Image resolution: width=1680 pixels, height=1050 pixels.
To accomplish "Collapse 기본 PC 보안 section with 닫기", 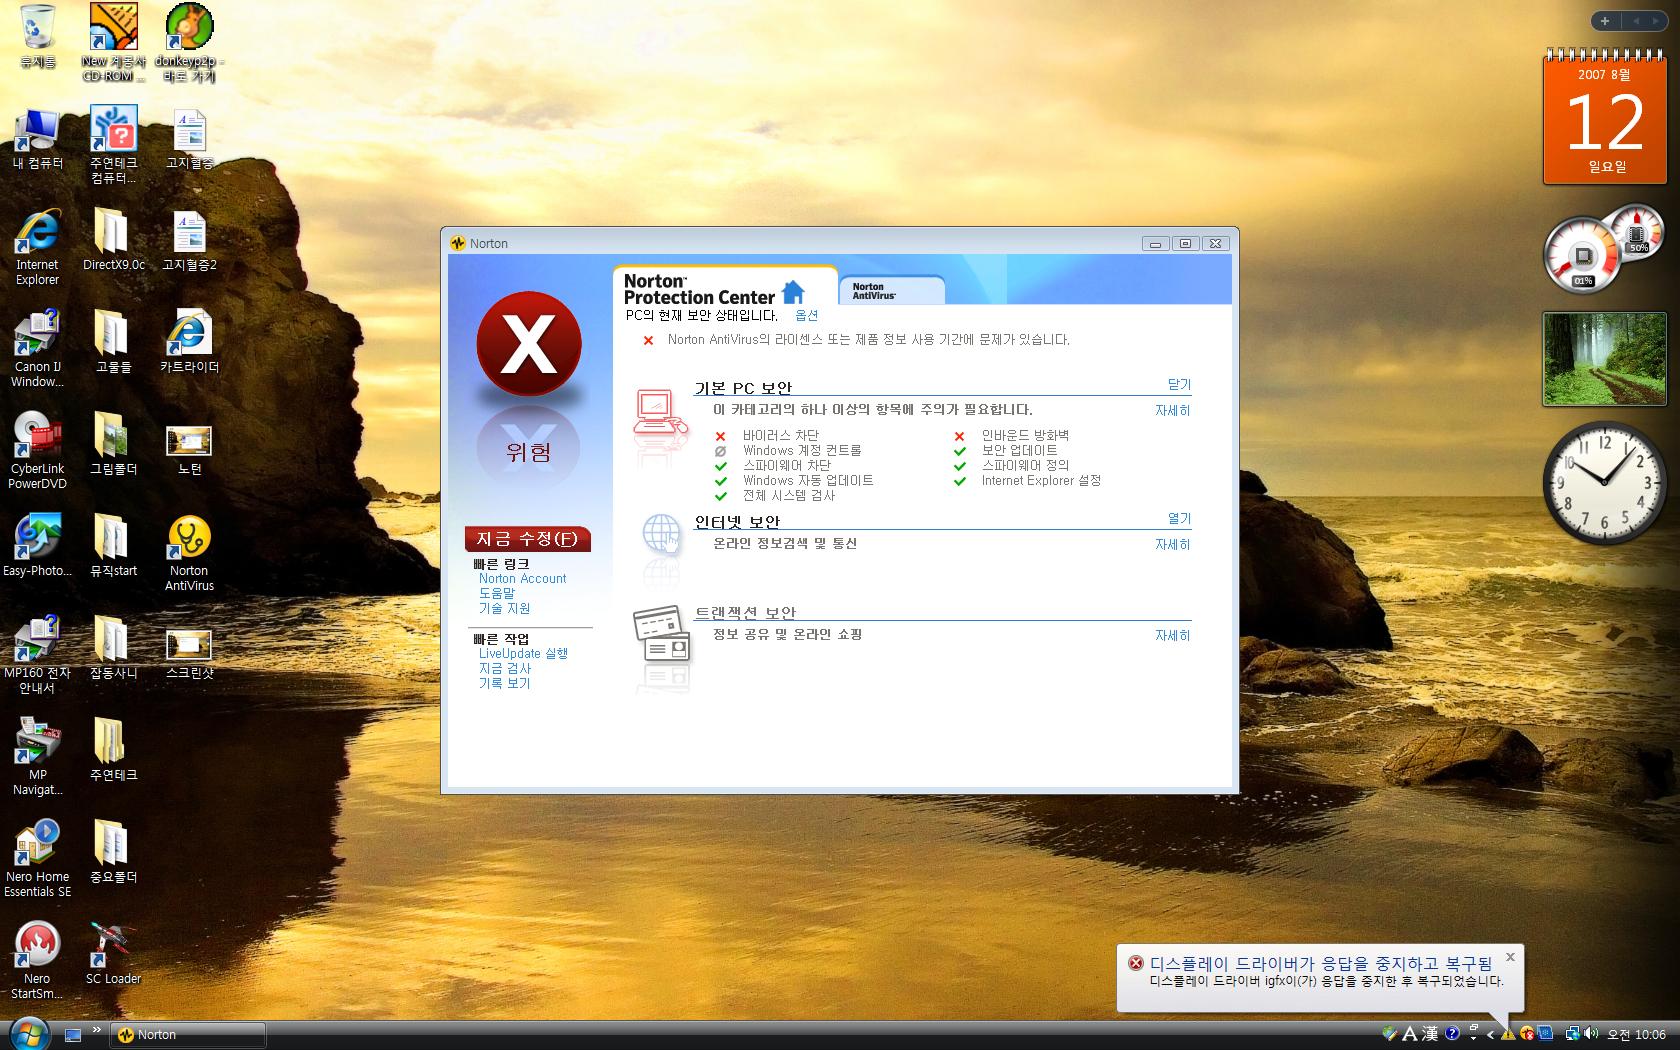I will click(1179, 384).
